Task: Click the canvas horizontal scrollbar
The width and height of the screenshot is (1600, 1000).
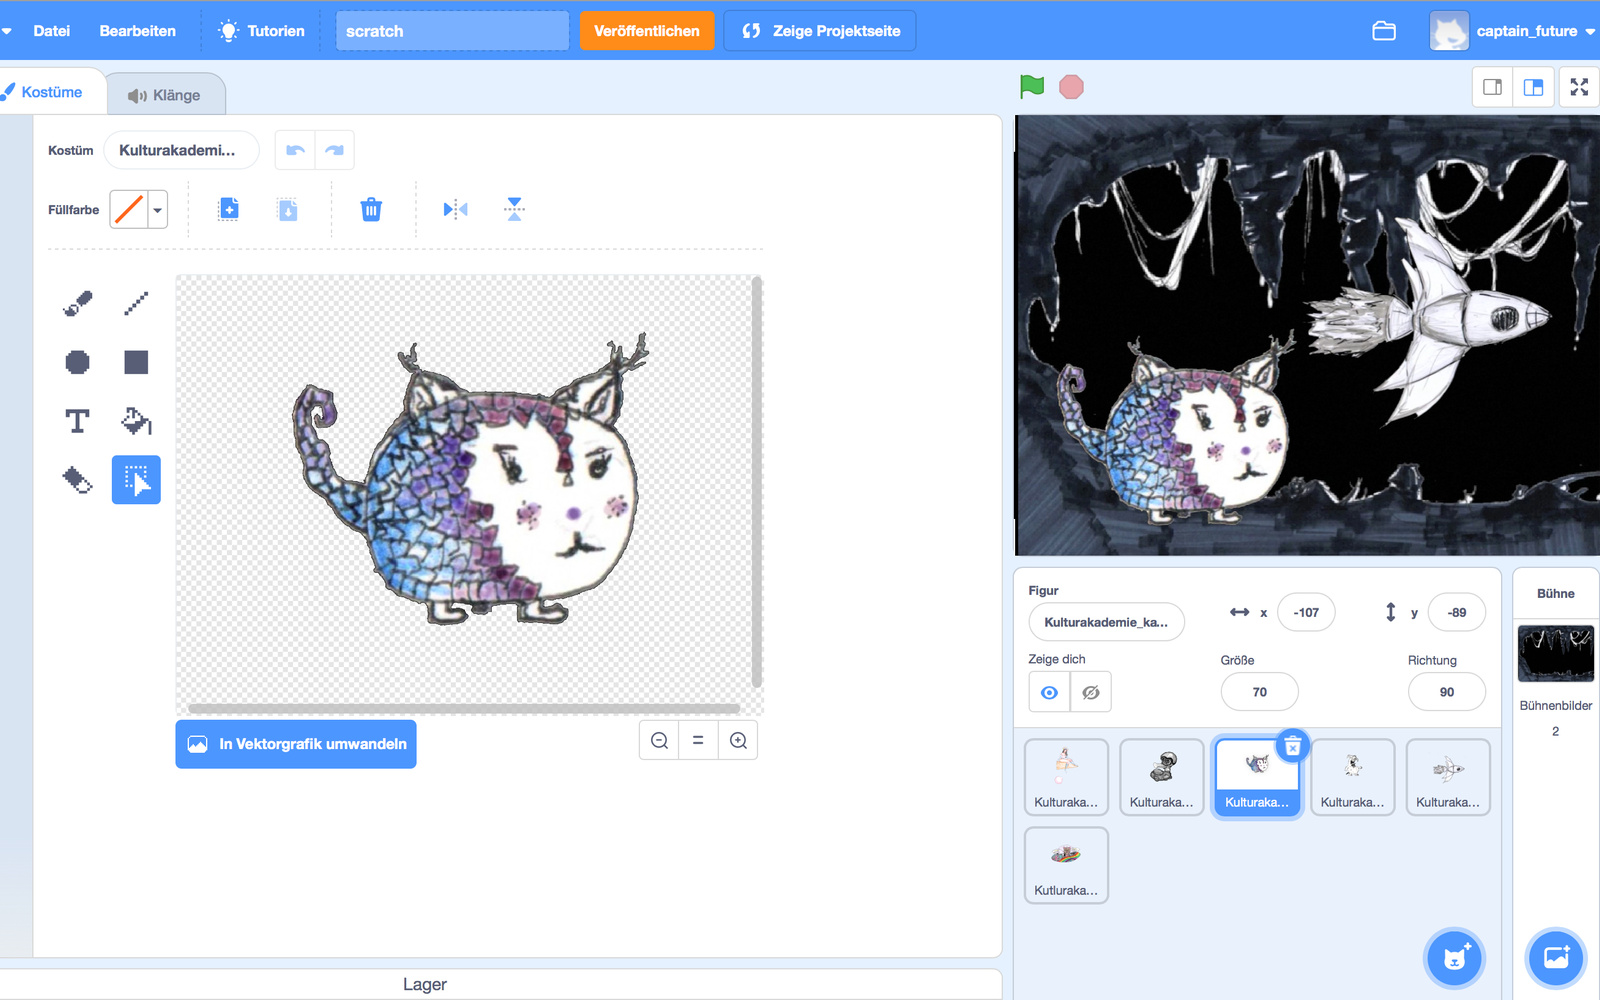Action: [464, 708]
